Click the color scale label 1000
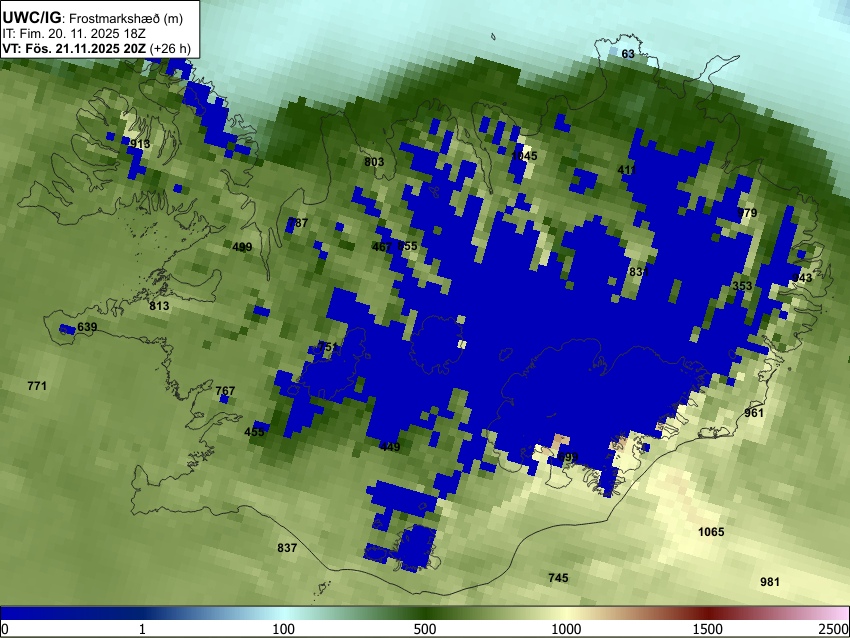This screenshot has height=638, width=850. pos(566,629)
